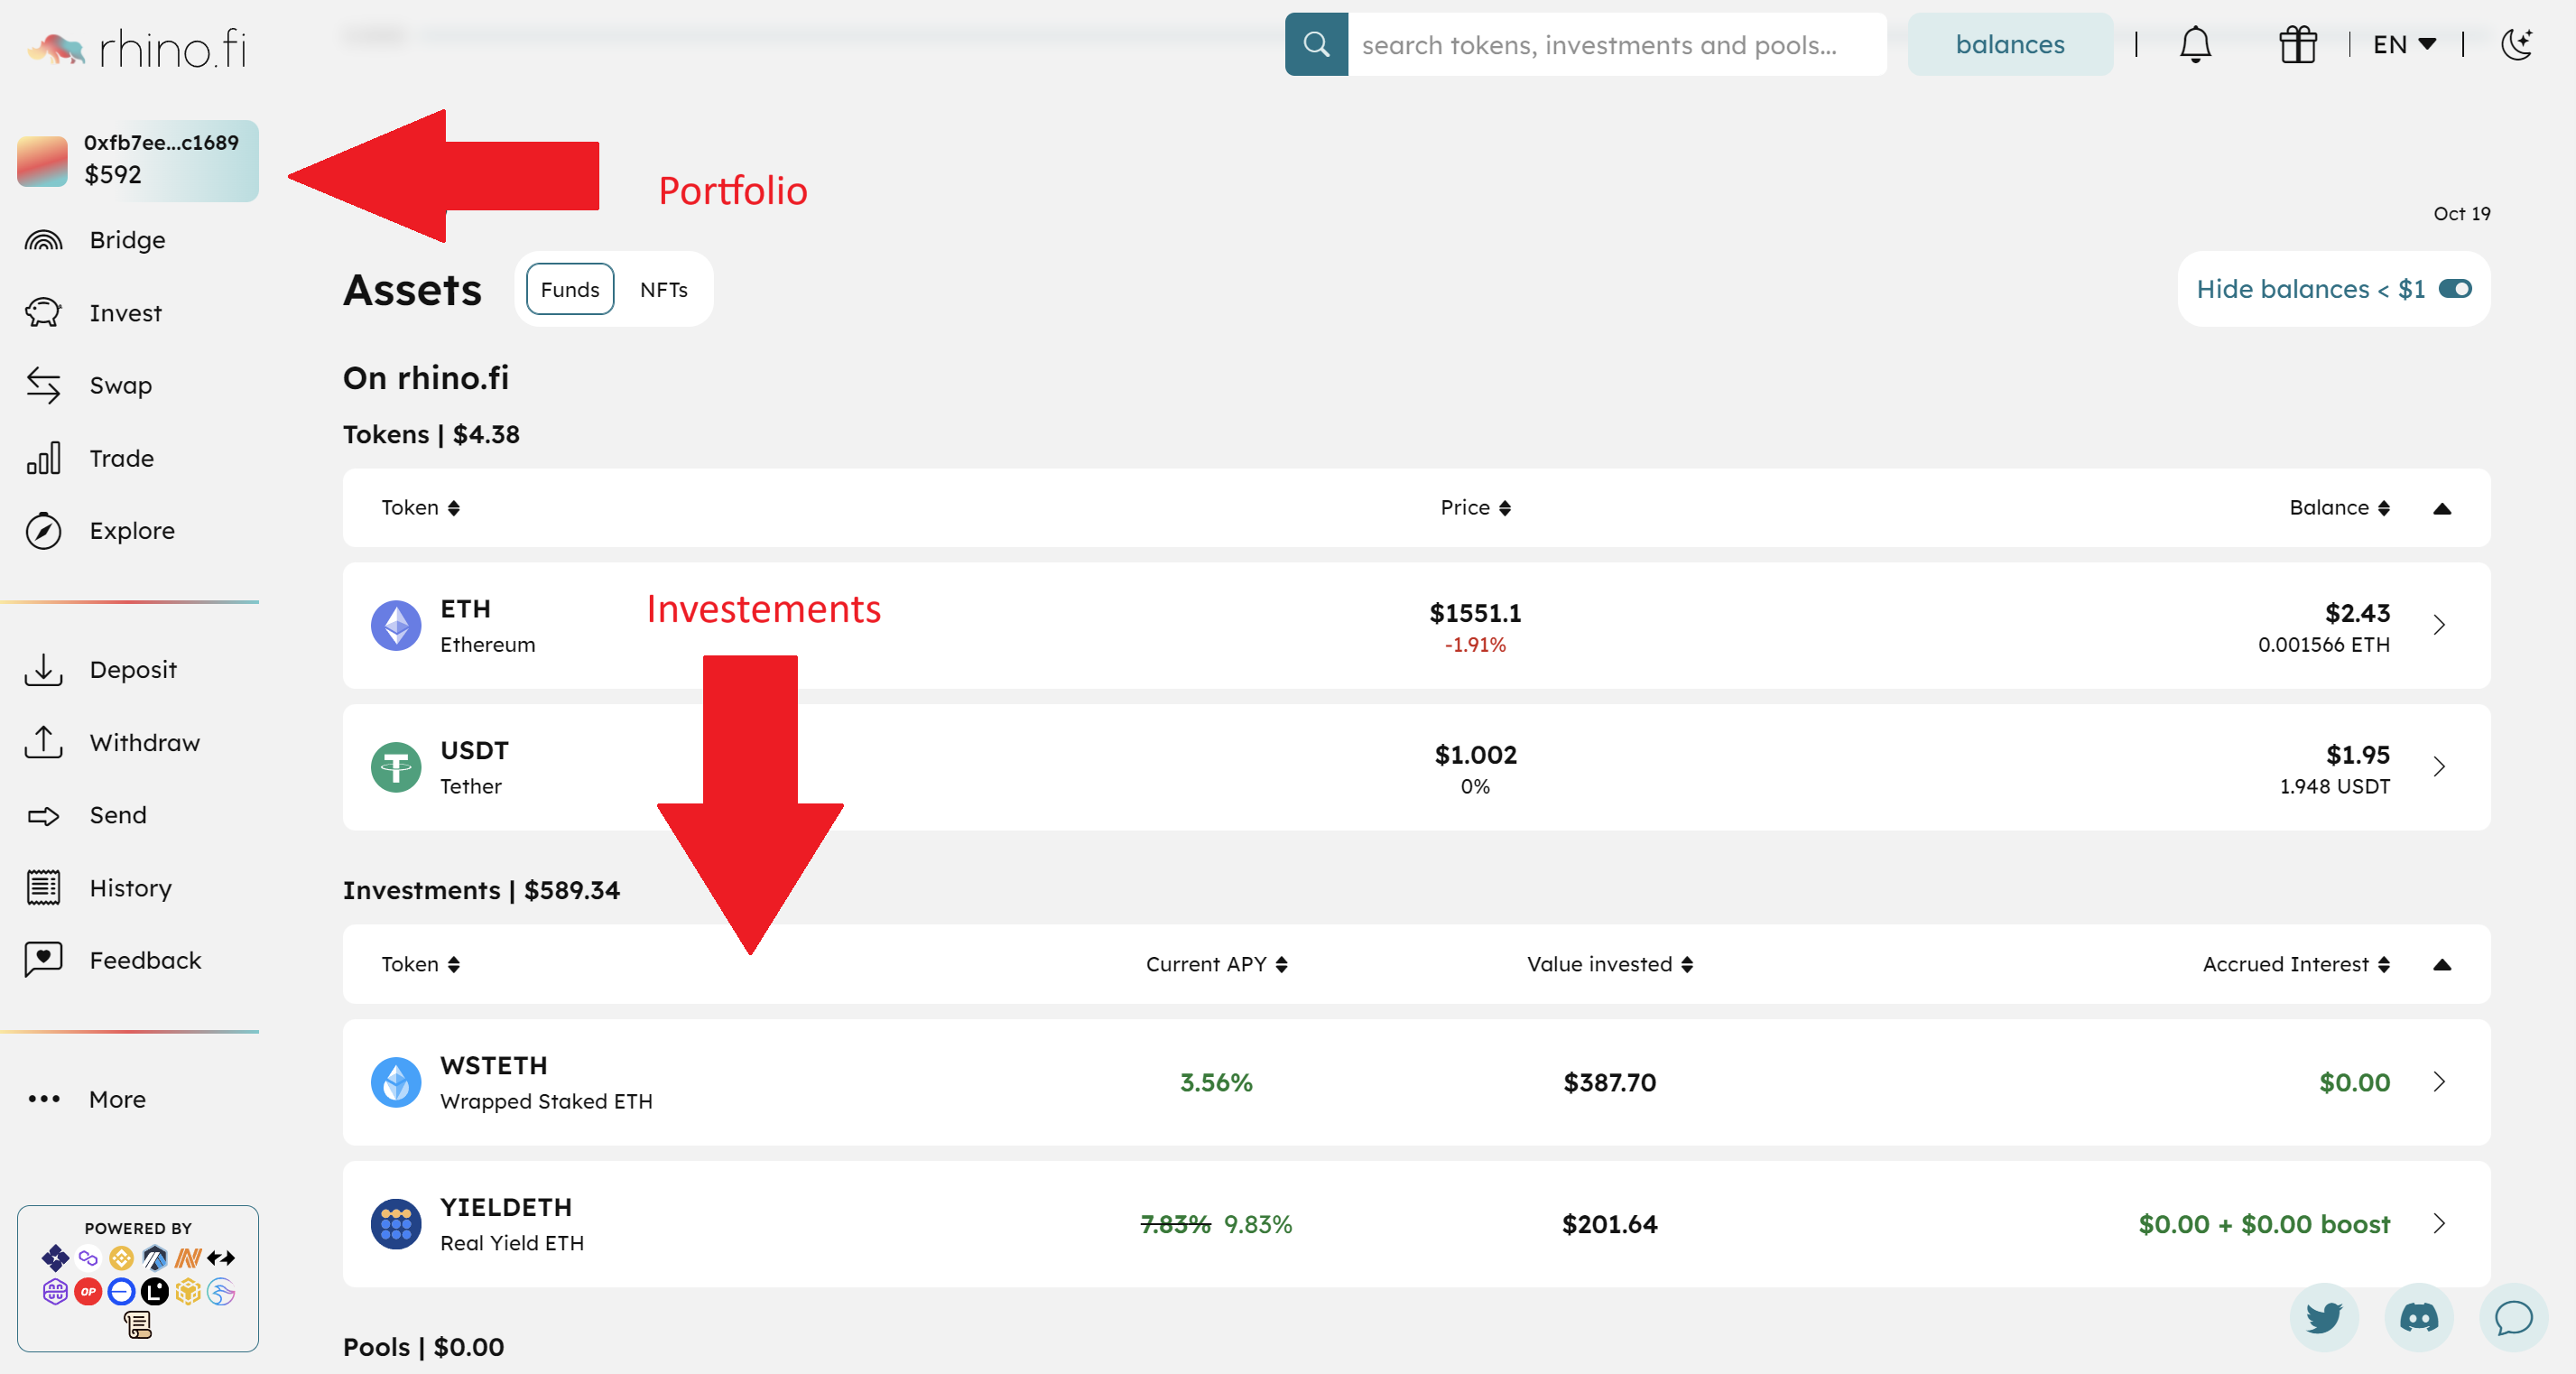Click the gift rewards icon
Image resolution: width=2576 pixels, height=1374 pixels.
[x=2297, y=45]
